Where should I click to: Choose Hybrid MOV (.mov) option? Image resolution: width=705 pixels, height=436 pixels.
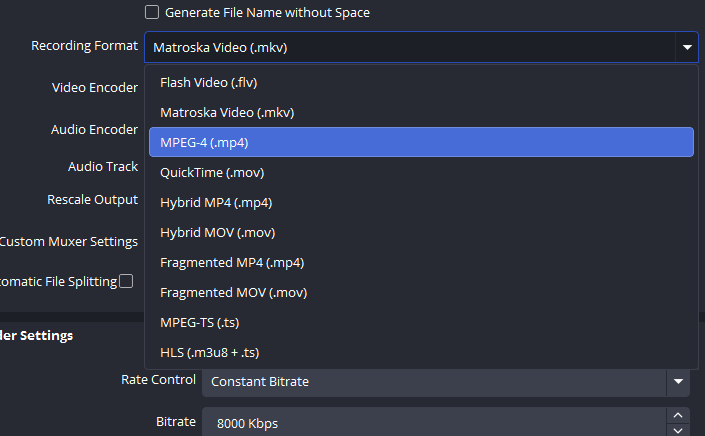click(x=421, y=232)
